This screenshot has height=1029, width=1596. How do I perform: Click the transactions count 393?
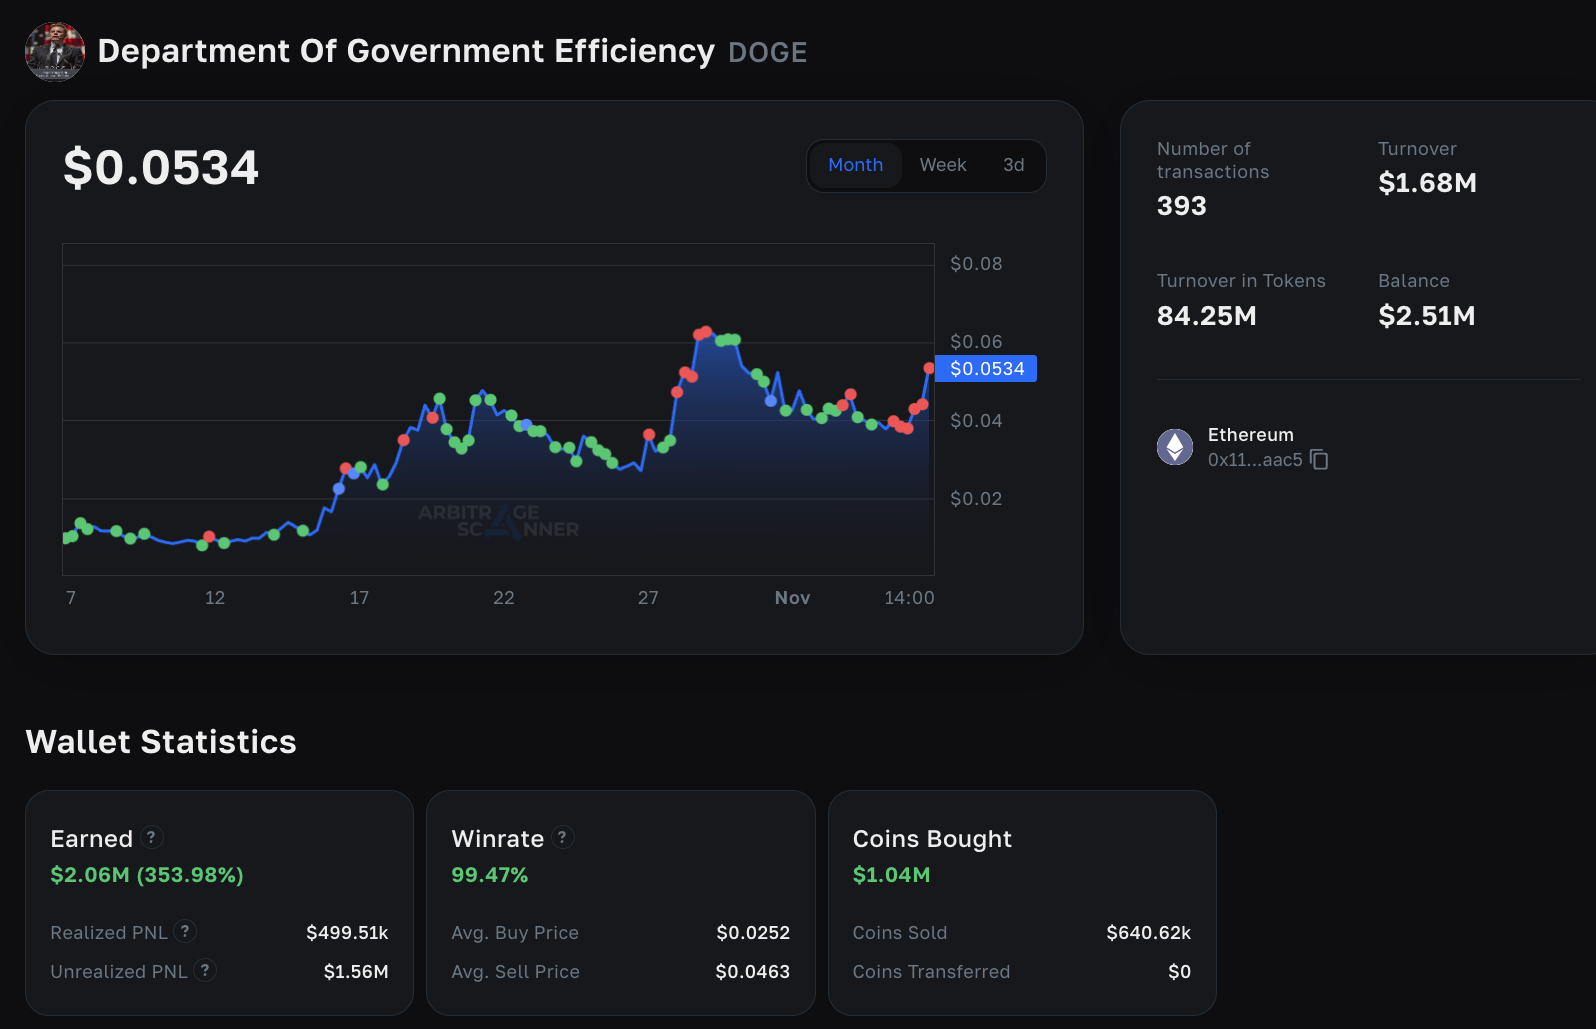coord(1182,206)
